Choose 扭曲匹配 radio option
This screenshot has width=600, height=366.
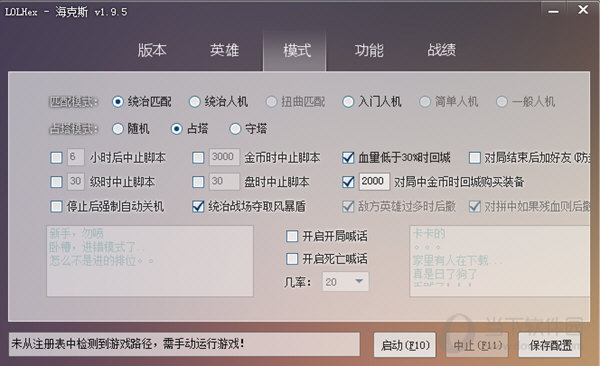[x=272, y=102]
